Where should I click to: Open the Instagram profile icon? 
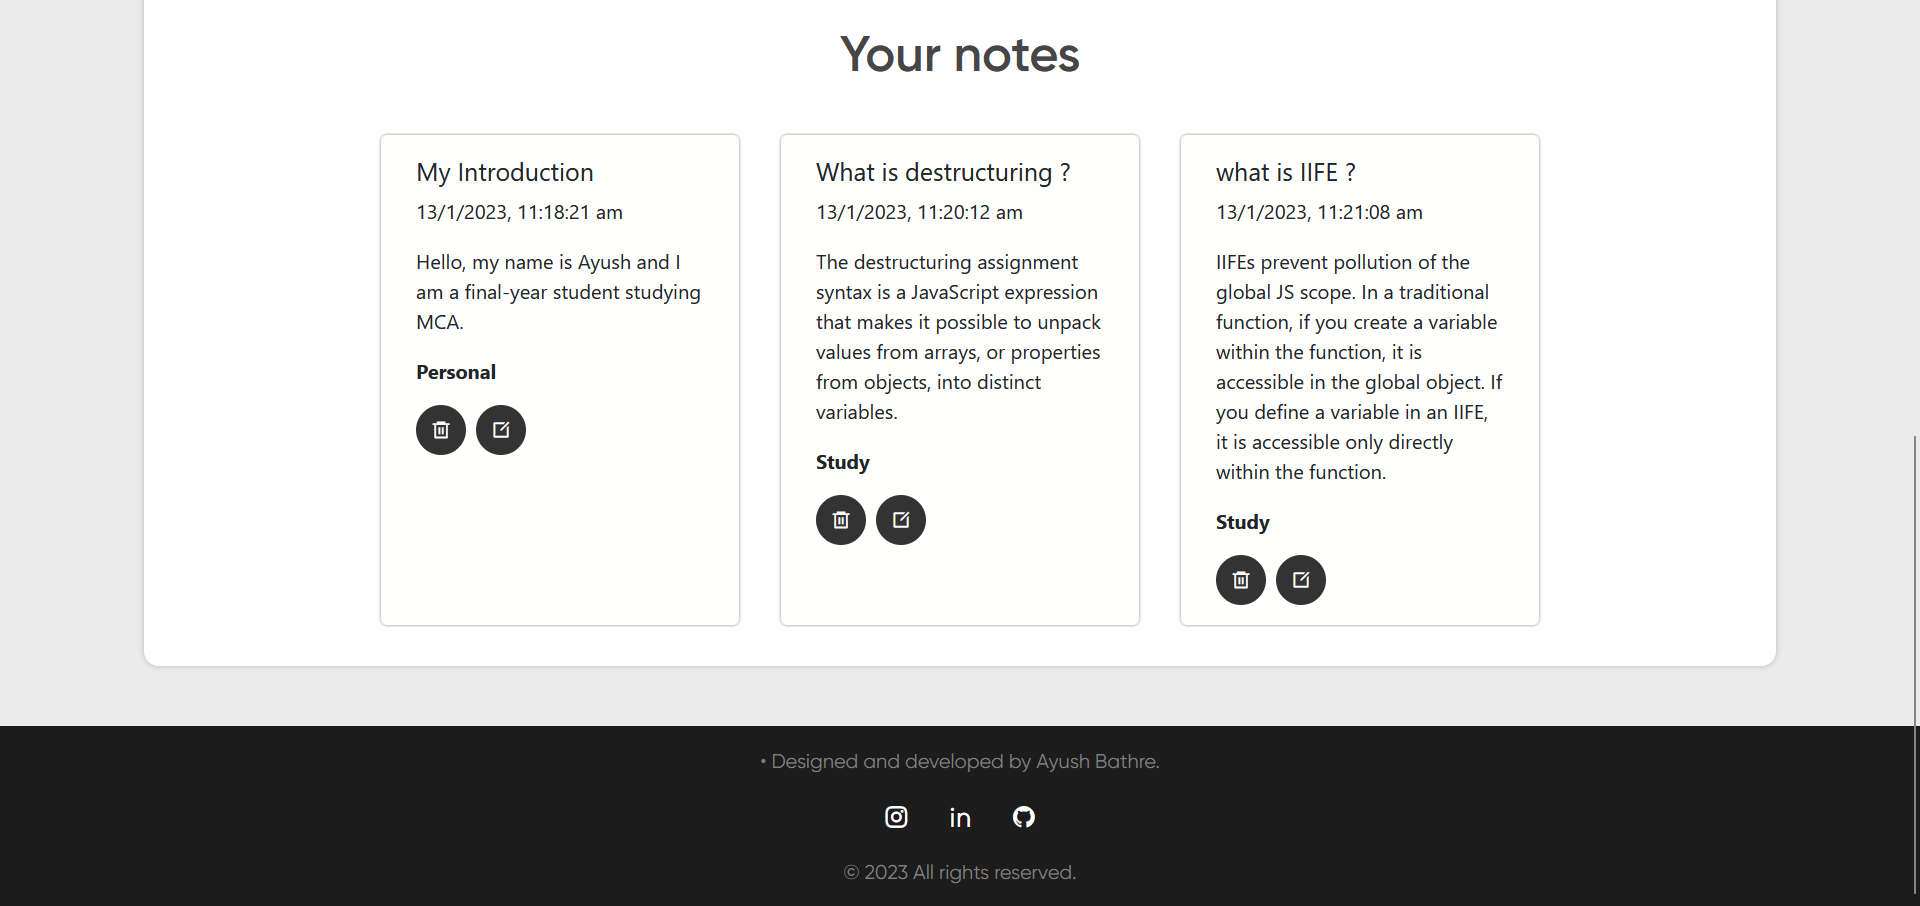point(895,817)
